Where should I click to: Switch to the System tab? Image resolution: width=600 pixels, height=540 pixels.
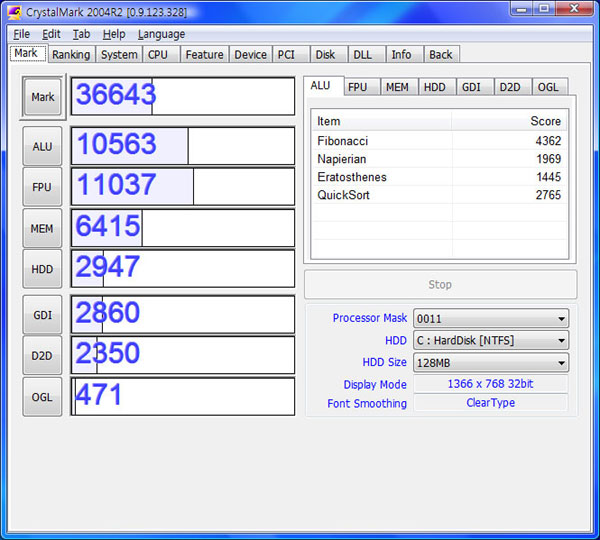(119, 55)
